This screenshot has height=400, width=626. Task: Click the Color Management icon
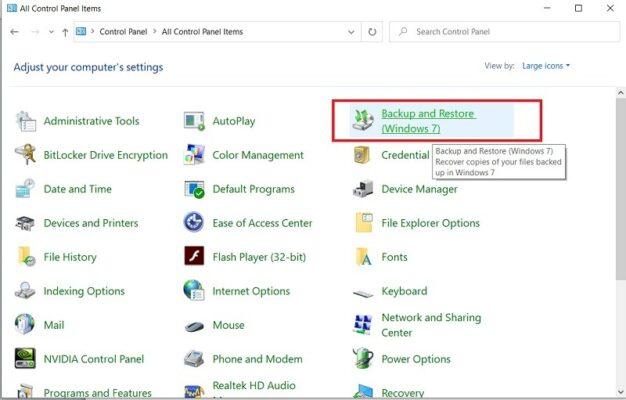[x=194, y=155]
